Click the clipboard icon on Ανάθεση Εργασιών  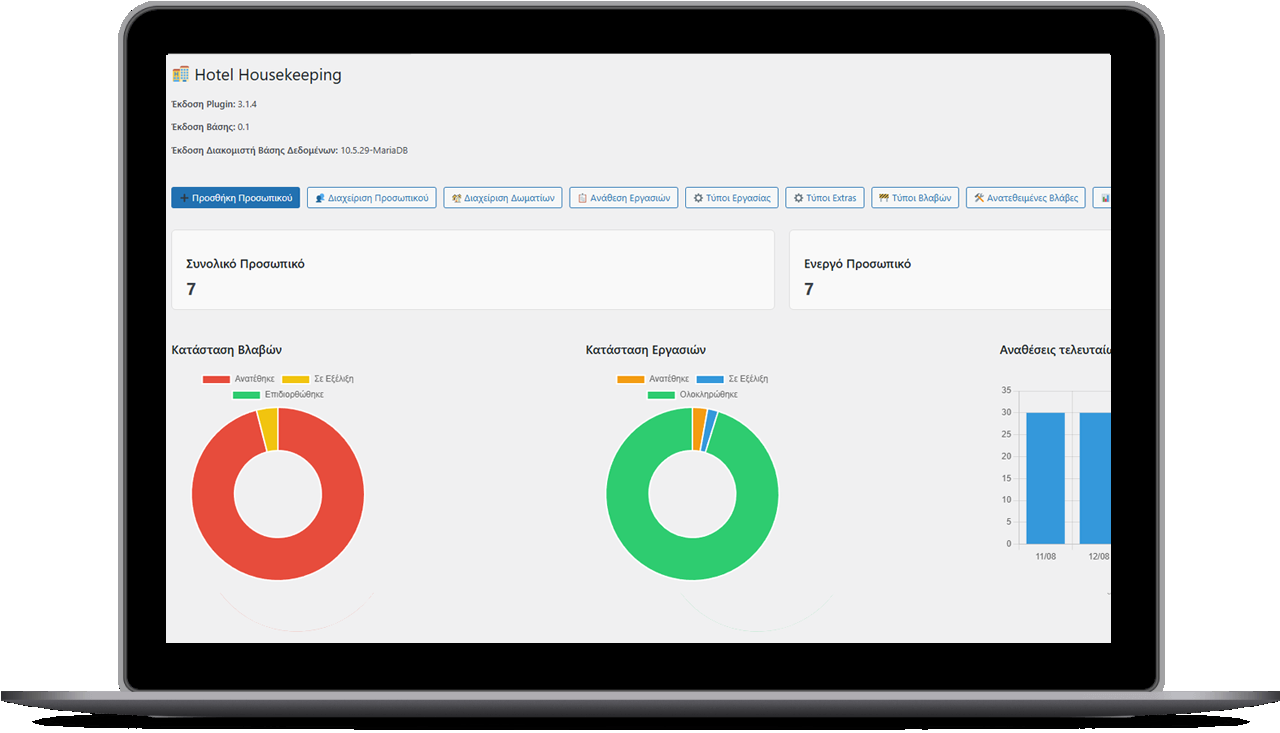coord(582,198)
